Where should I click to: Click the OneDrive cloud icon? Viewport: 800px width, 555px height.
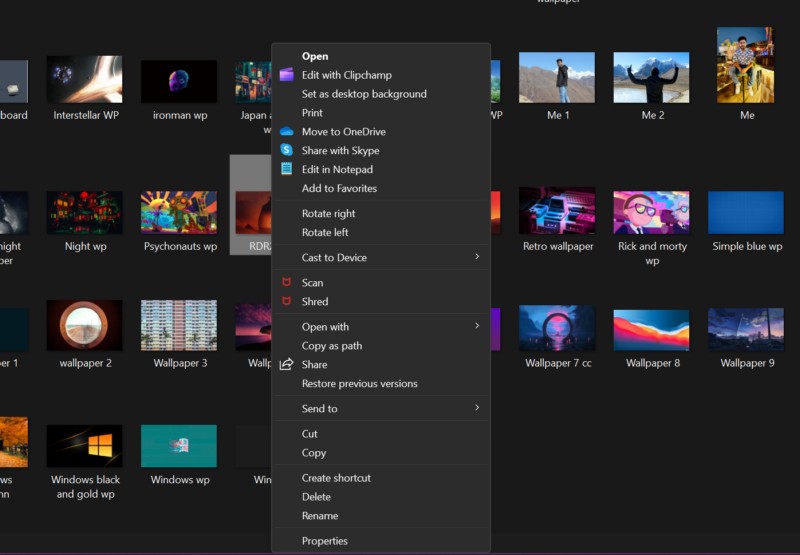point(287,132)
